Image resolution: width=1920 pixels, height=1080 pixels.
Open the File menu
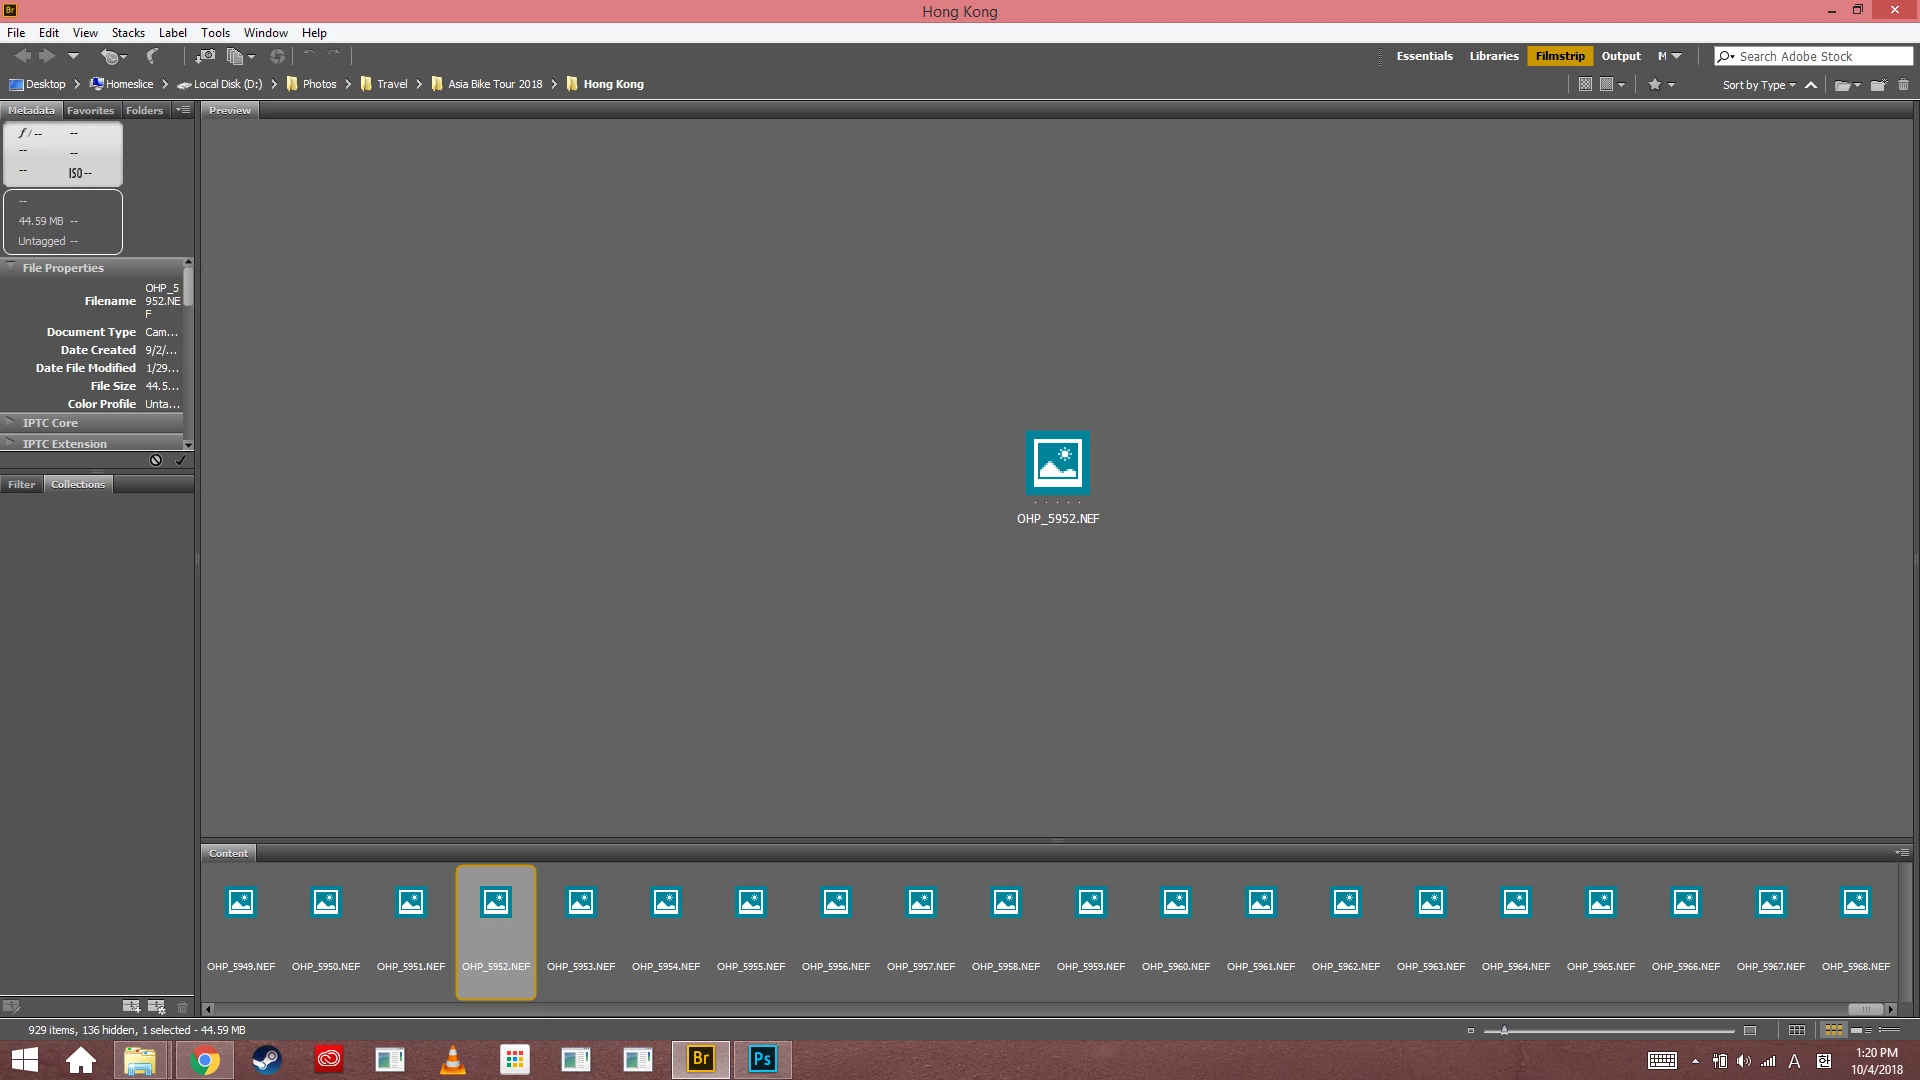tap(16, 32)
